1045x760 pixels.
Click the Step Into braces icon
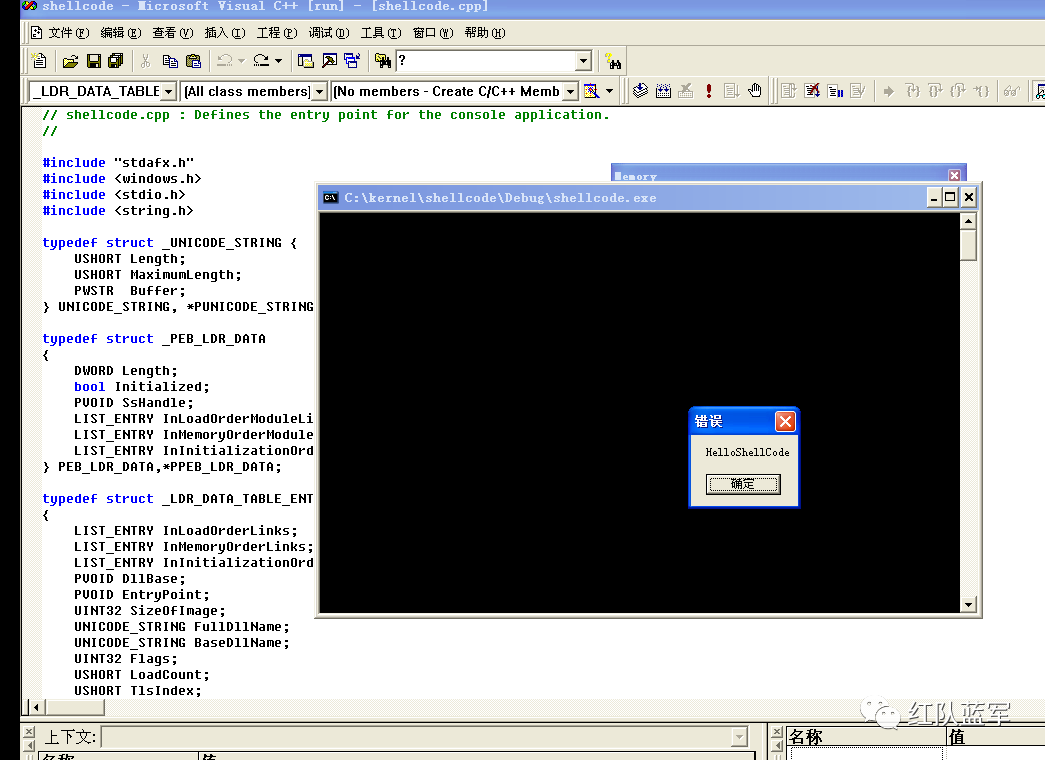(912, 91)
